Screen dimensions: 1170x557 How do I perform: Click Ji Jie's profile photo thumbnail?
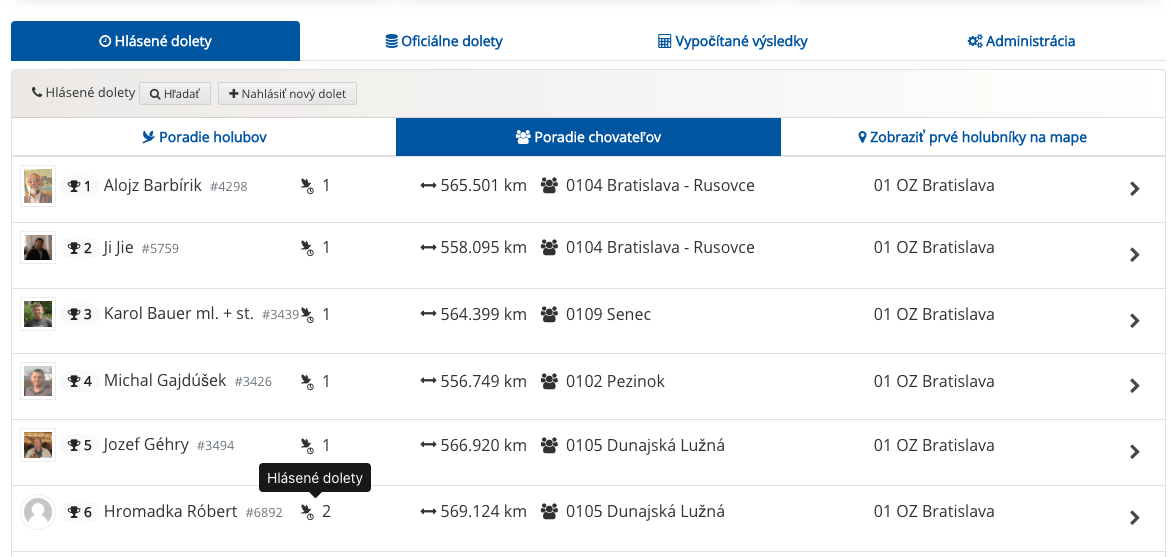tap(38, 248)
